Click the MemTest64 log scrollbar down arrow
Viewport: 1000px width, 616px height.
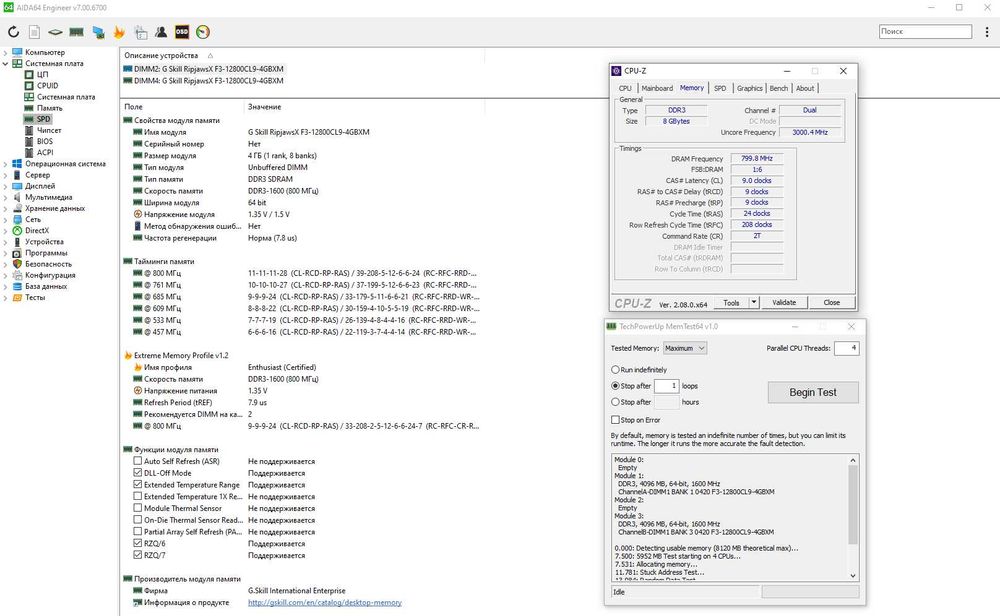coord(853,575)
